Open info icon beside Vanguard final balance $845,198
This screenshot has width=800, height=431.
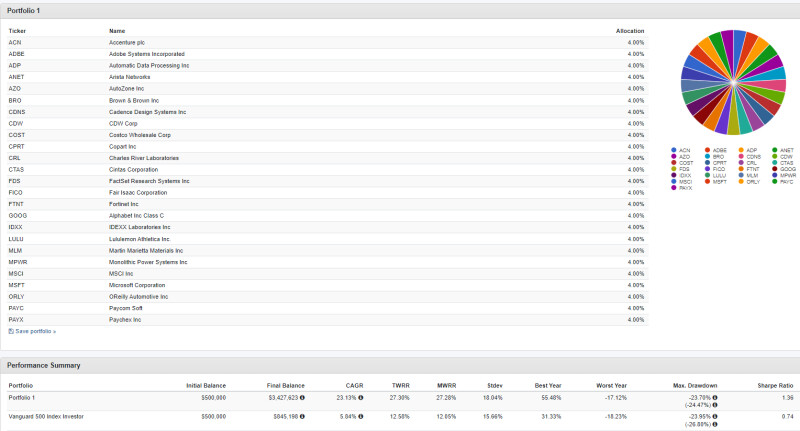click(302, 417)
